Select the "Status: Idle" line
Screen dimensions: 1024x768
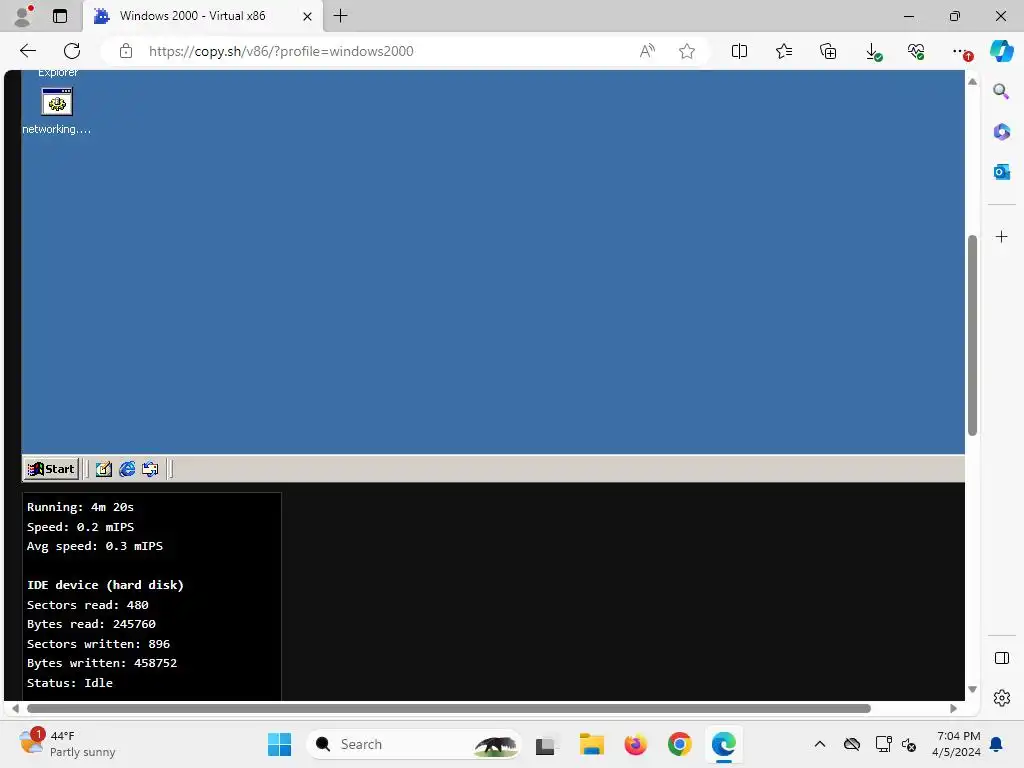click(70, 683)
